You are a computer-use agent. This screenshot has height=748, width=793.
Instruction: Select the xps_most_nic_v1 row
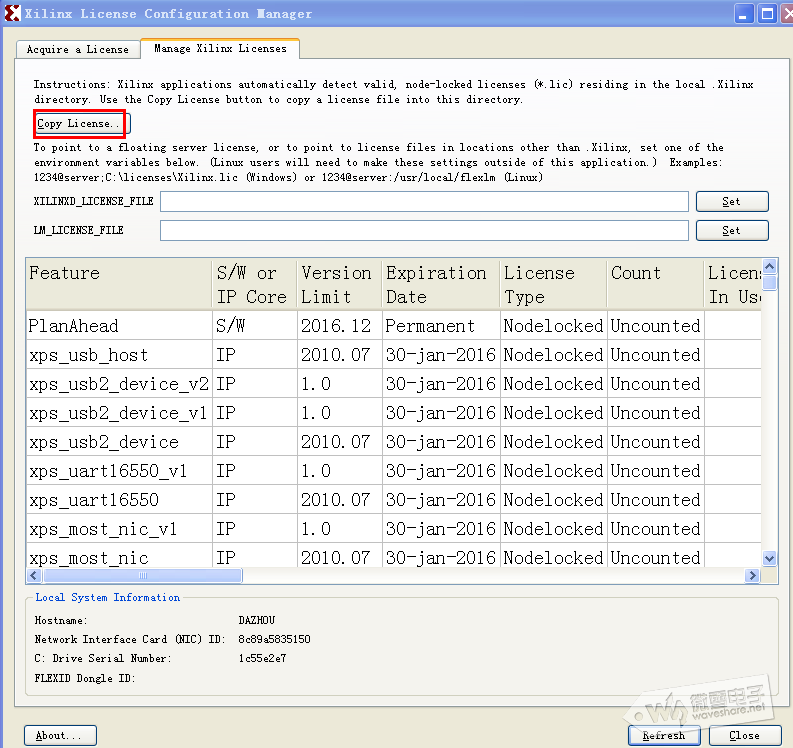click(393, 529)
